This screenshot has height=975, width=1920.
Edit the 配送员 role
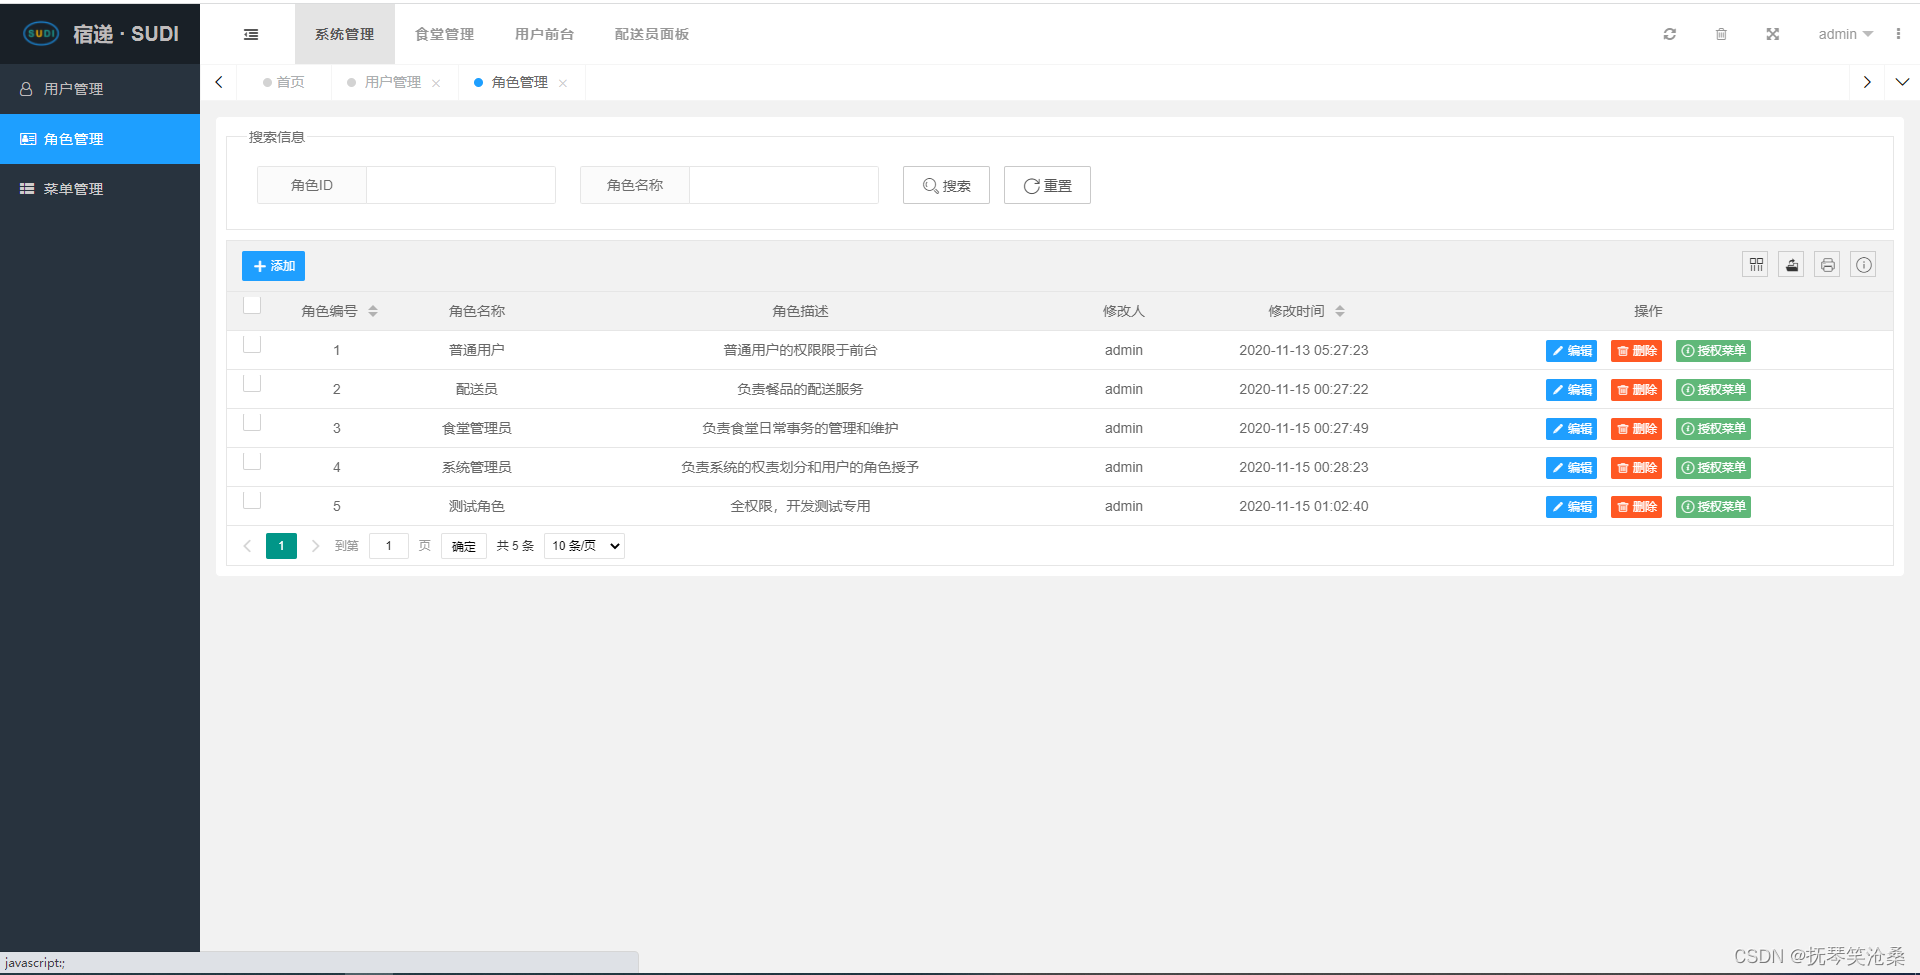click(1571, 390)
